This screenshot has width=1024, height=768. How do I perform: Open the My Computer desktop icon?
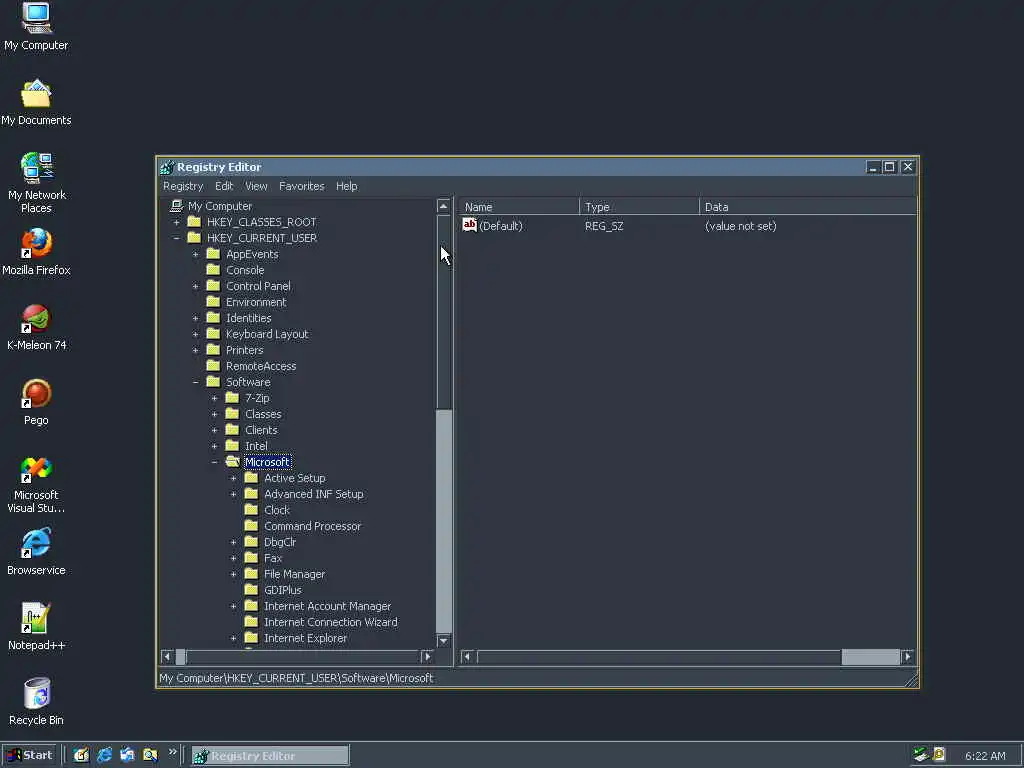[36, 18]
